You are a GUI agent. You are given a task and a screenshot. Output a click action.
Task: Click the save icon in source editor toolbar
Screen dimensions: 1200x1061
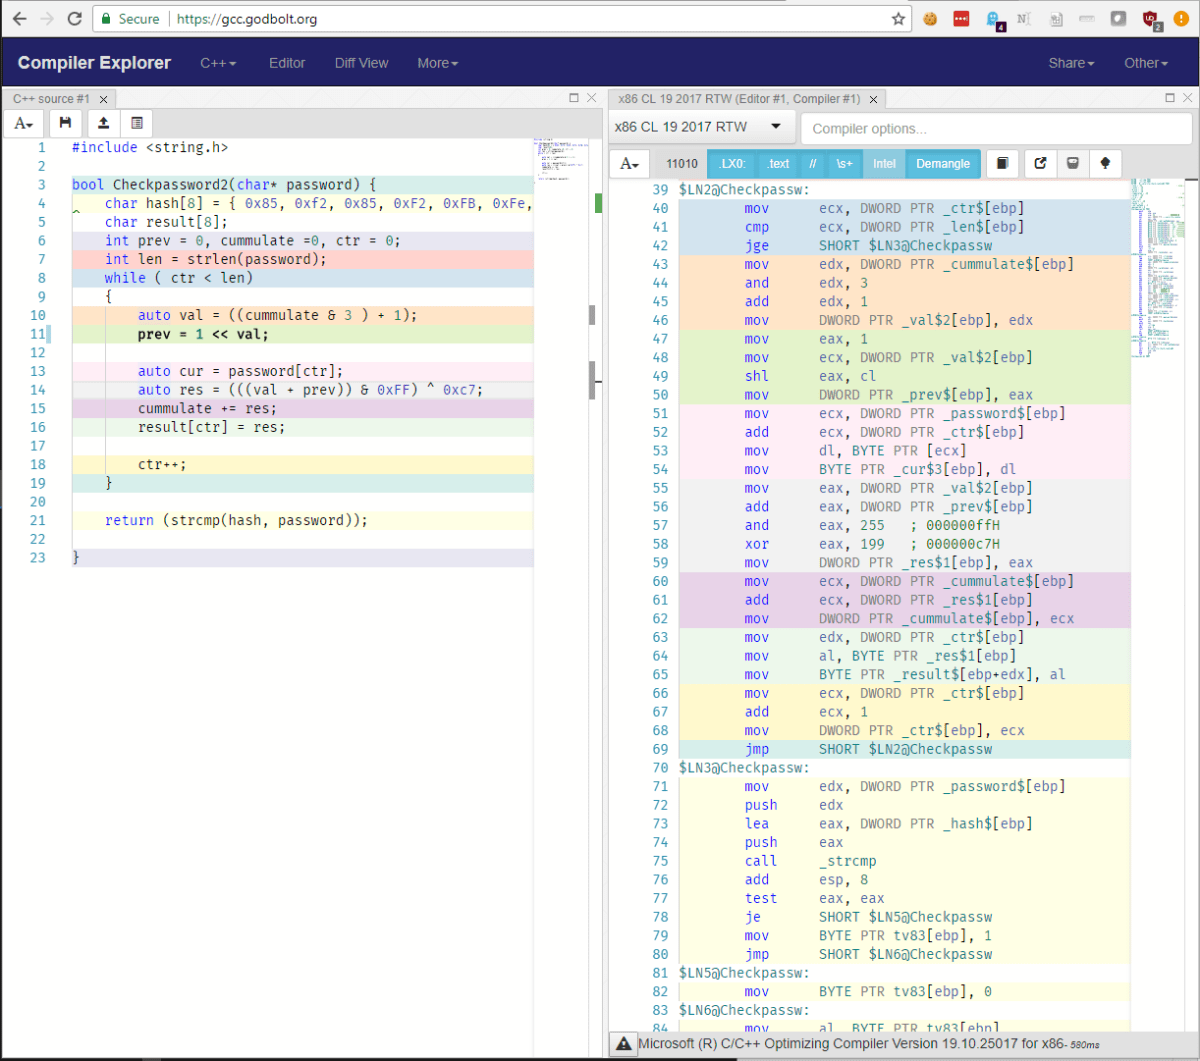(65, 123)
